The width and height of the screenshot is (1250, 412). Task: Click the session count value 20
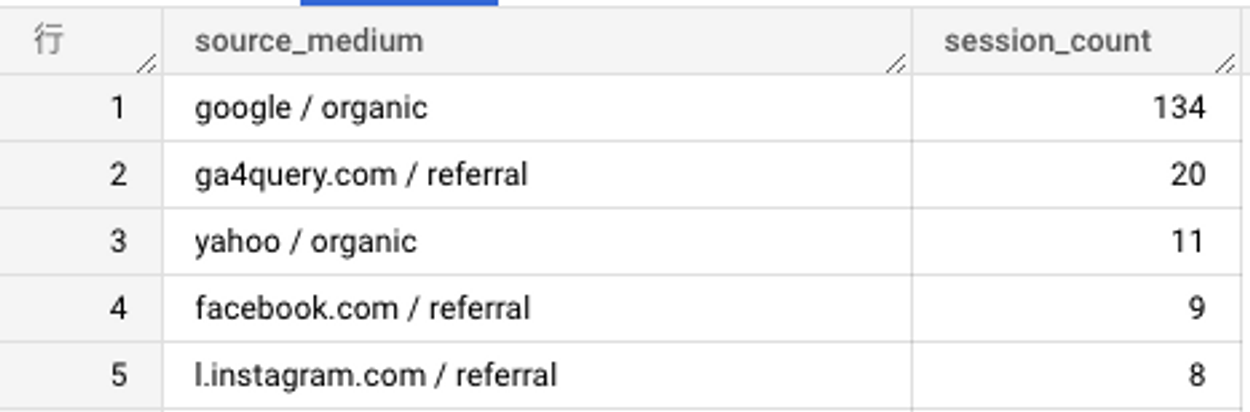1188,174
